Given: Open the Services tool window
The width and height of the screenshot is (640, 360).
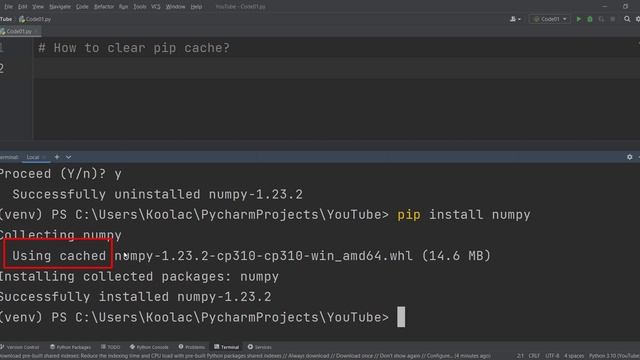Looking at the screenshot, I should (x=260, y=347).
